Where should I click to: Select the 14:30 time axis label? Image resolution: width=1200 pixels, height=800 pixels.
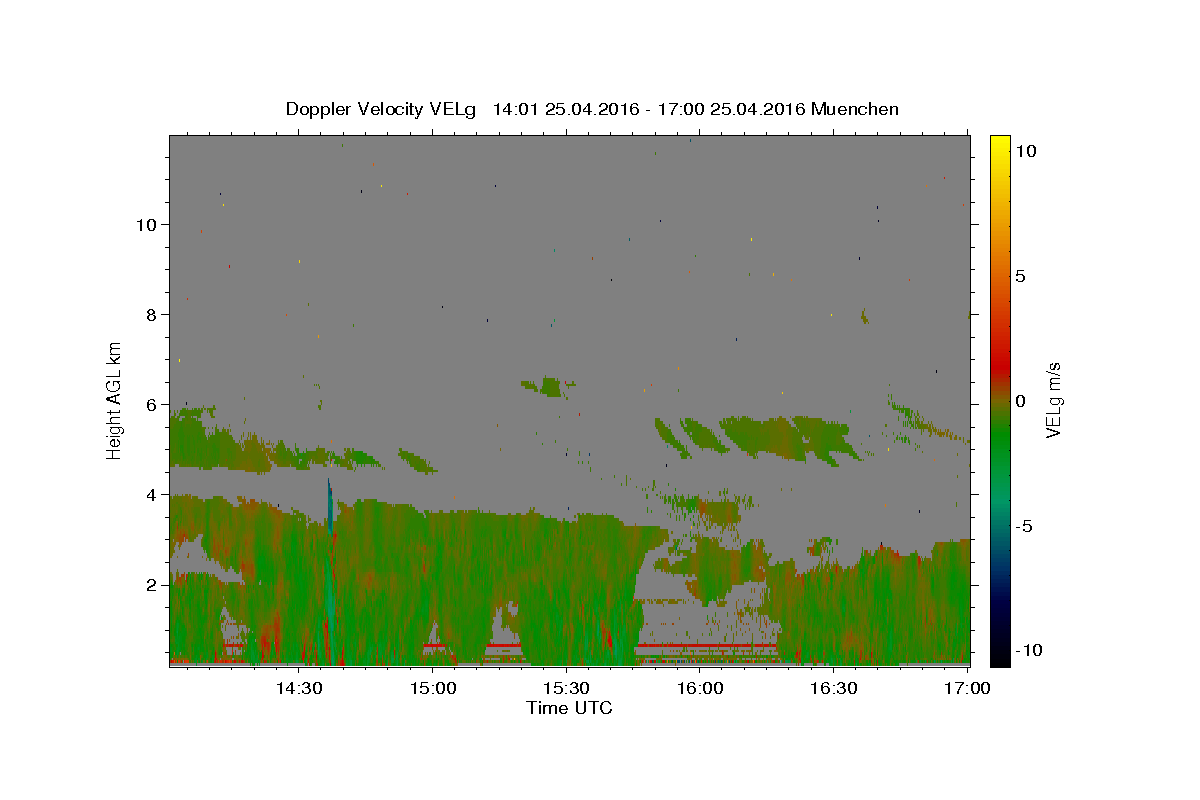coord(298,688)
